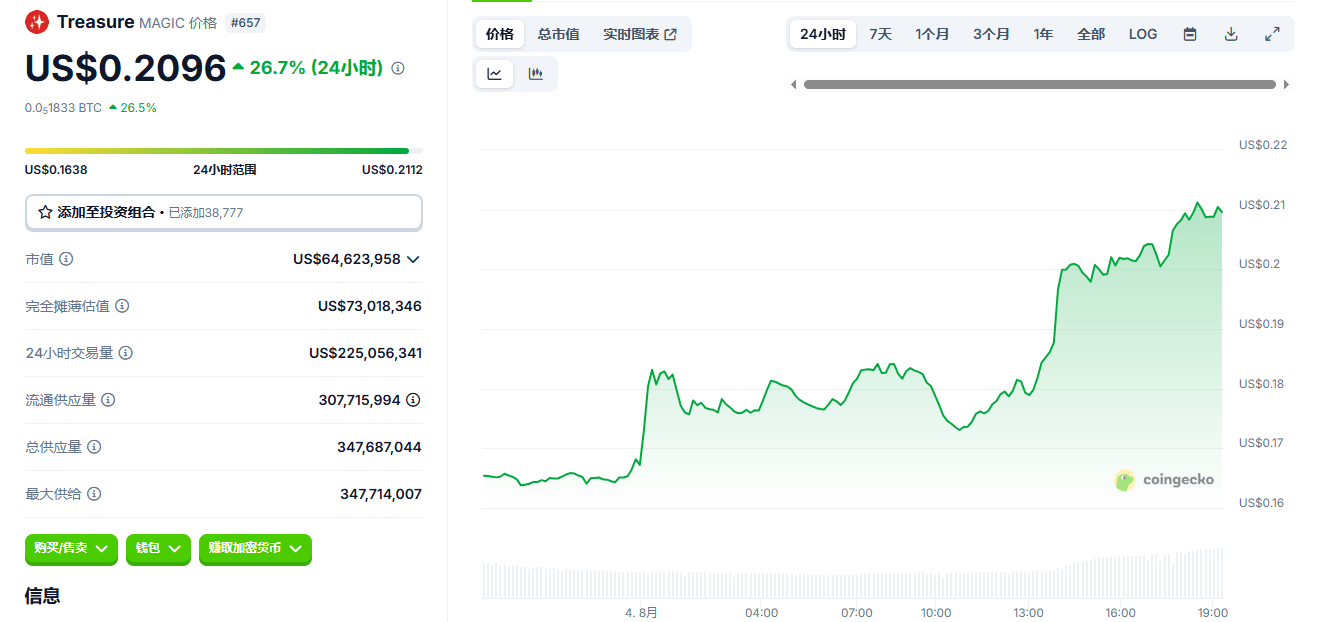Screen dimensions: 1326x622
Task: Select the 总市值 chart tab
Action: pos(558,34)
